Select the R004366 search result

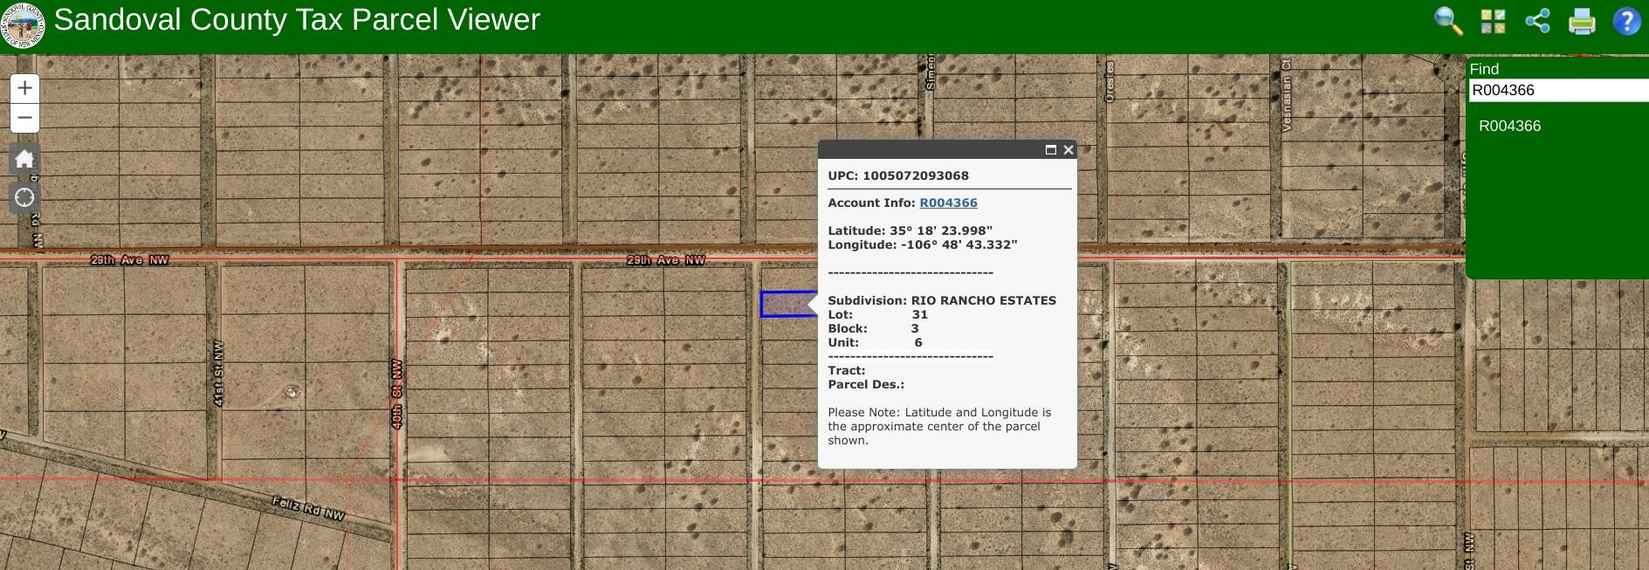1509,126
